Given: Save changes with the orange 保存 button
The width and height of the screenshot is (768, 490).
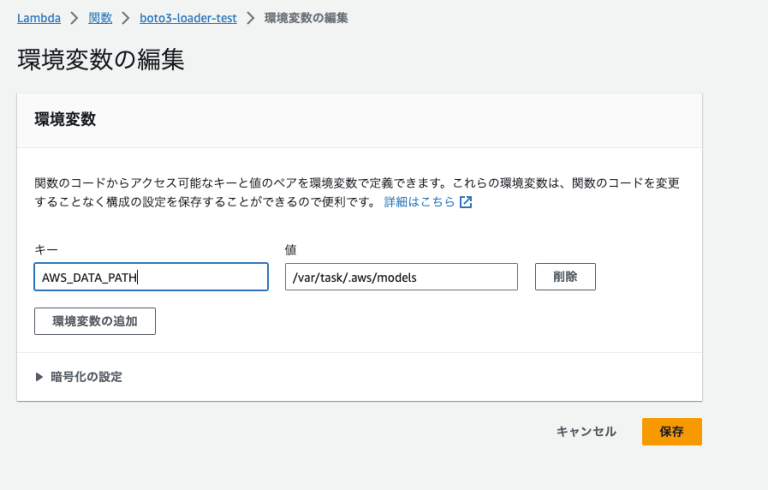Looking at the screenshot, I should 672,432.
